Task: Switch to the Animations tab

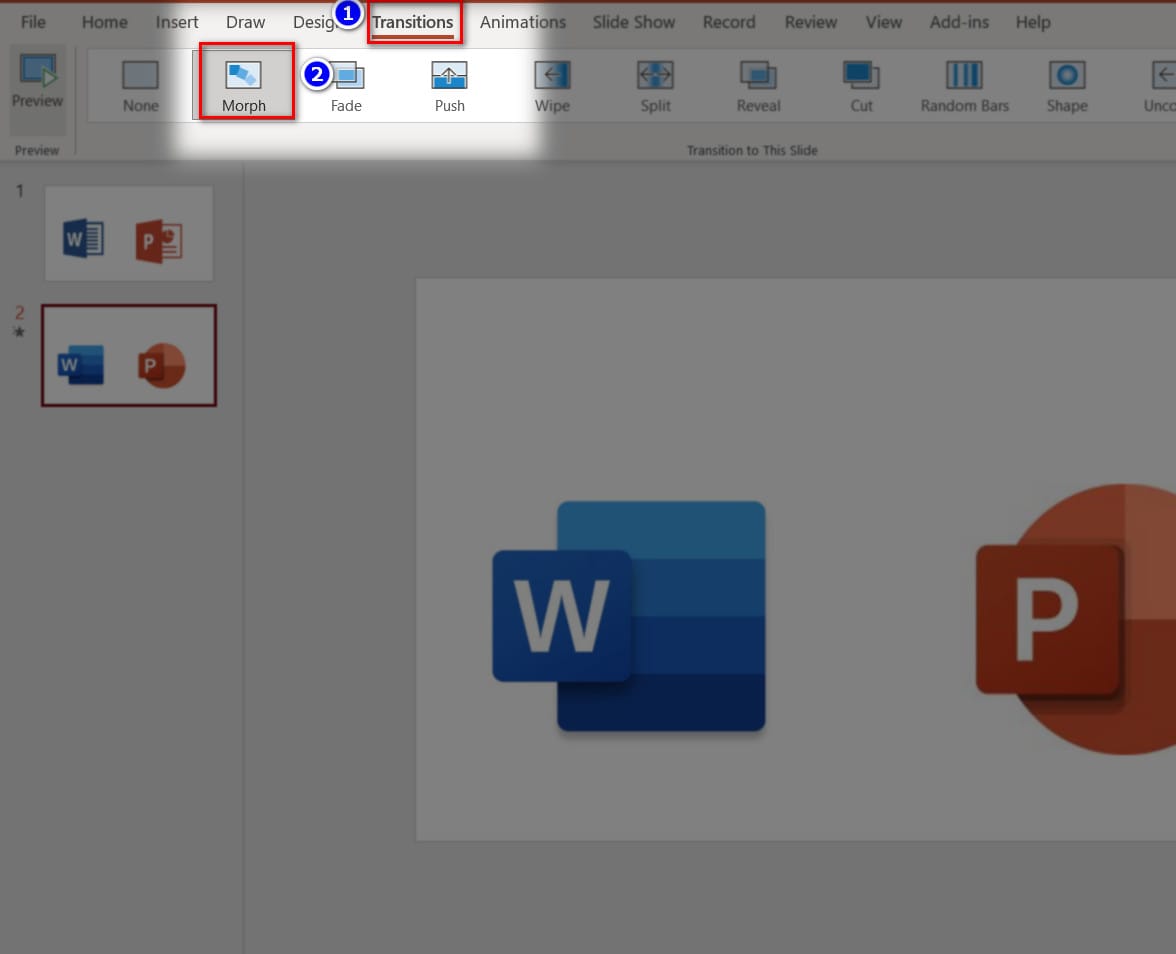Action: [x=523, y=22]
